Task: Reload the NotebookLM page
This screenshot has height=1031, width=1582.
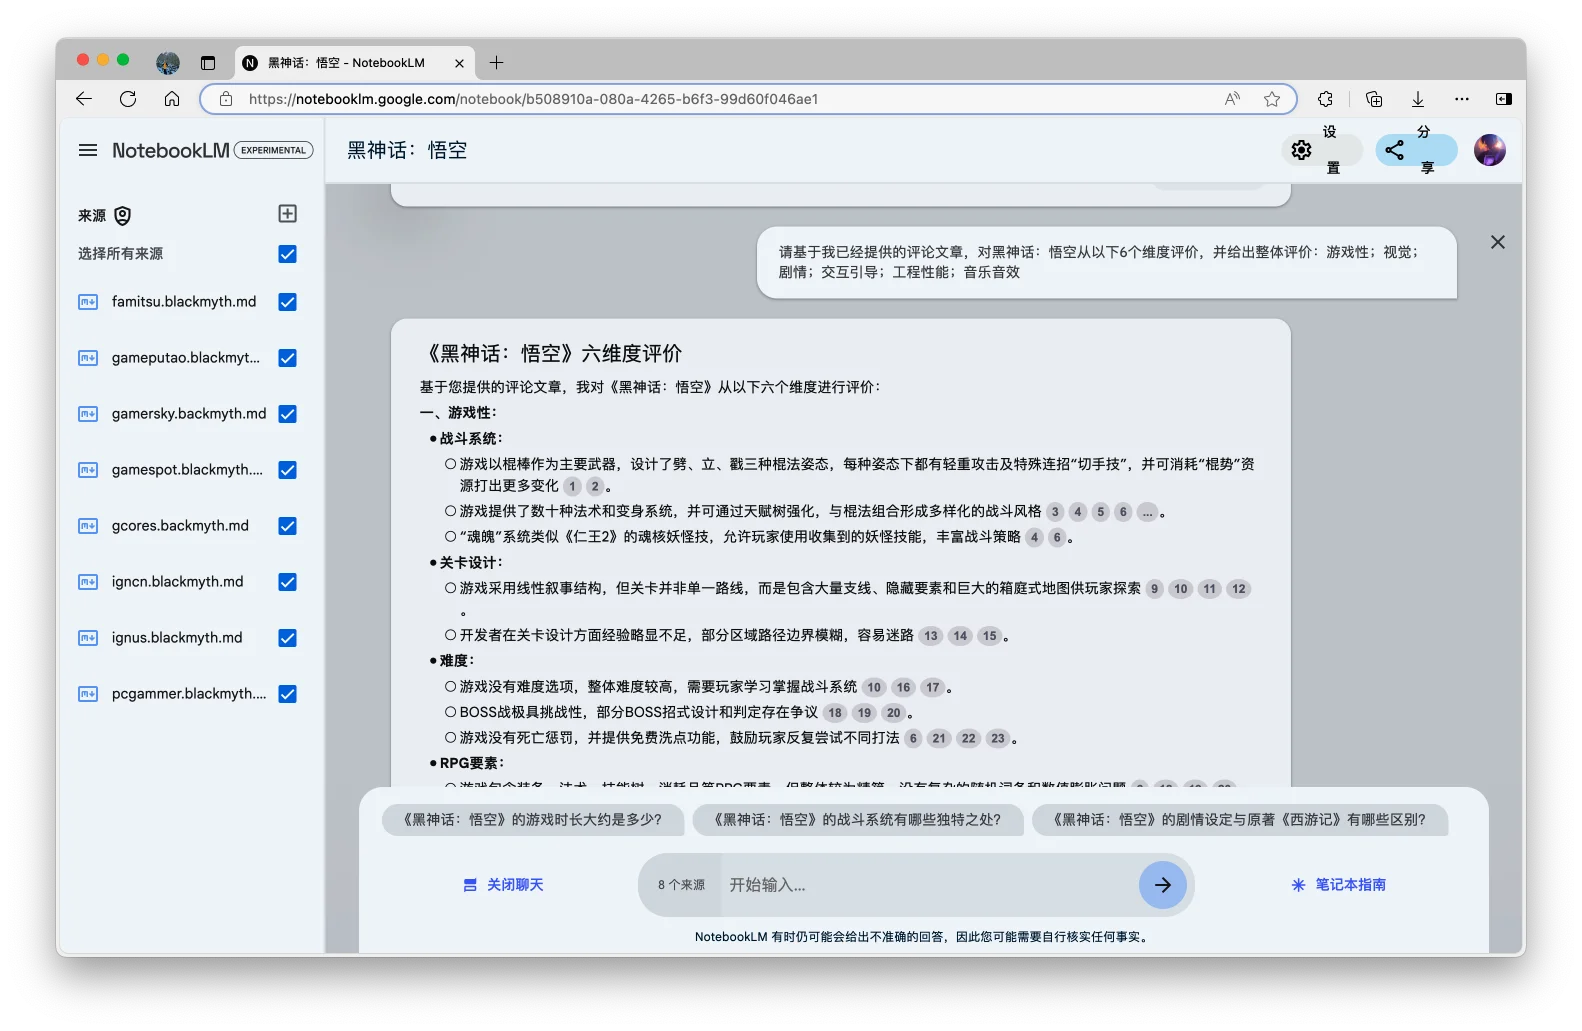Action: point(128,99)
